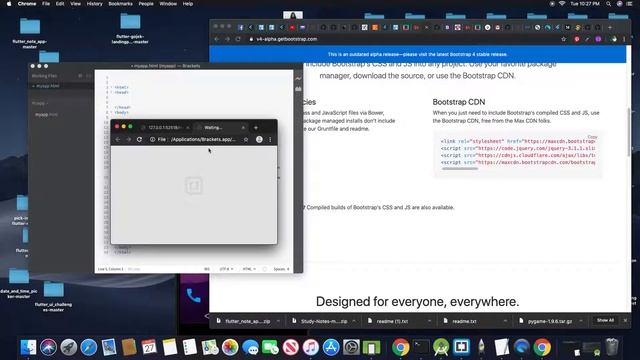Open App Store from the Dock

[331, 347]
